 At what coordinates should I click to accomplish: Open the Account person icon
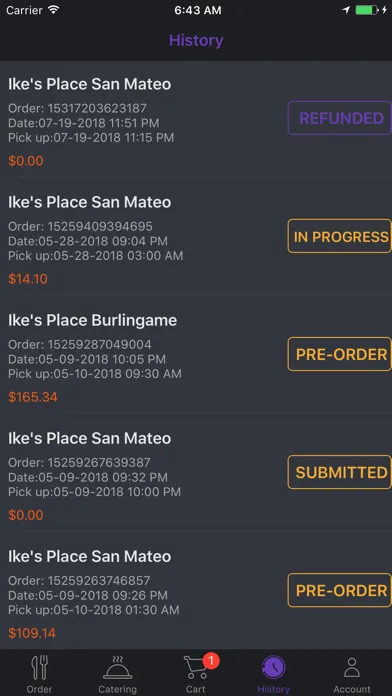point(352,668)
